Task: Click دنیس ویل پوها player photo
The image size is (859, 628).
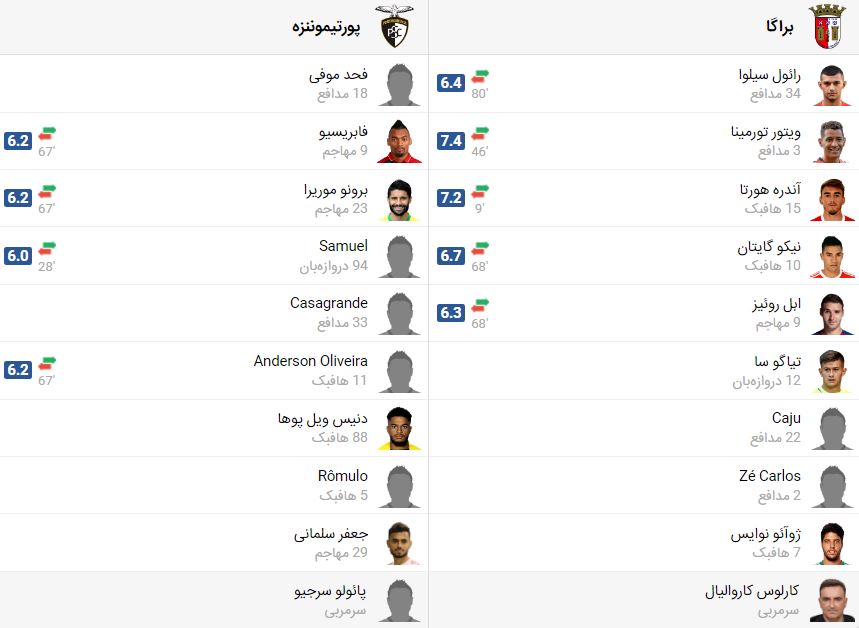Action: click(399, 428)
